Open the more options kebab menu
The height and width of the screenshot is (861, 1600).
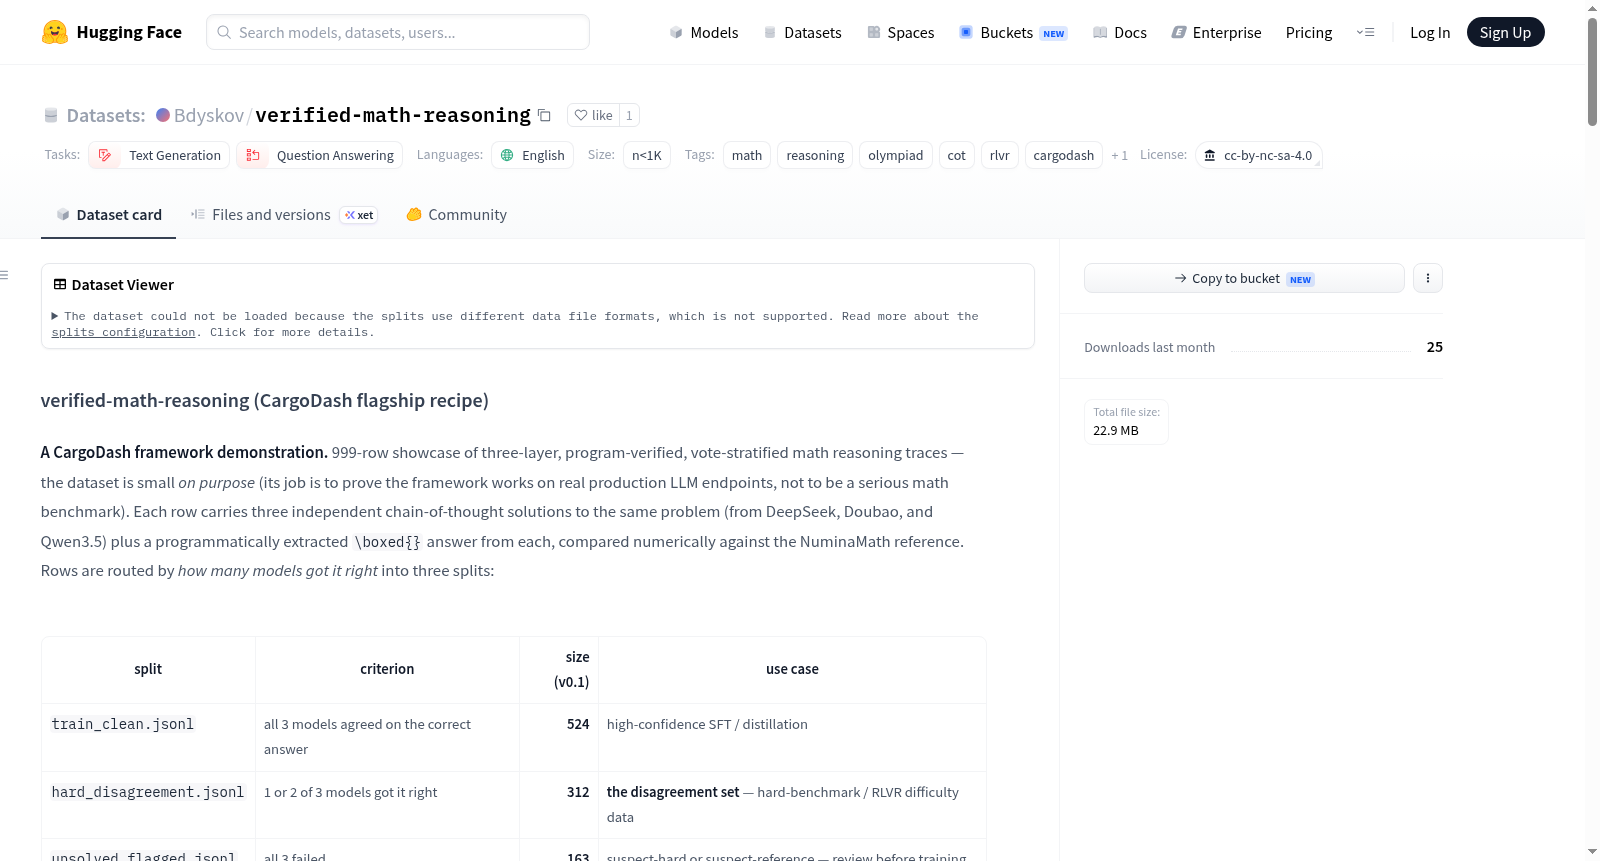[1428, 278]
